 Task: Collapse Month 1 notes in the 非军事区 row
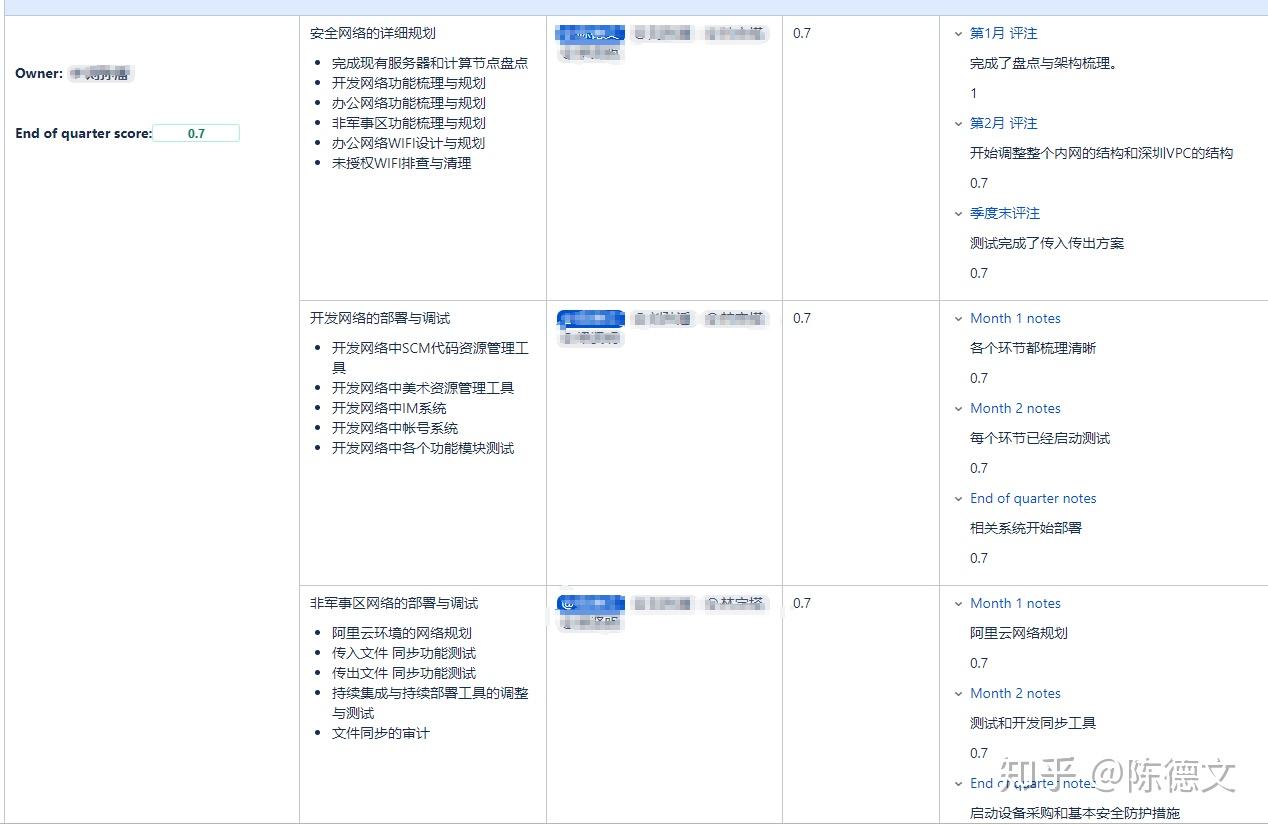tap(959, 603)
